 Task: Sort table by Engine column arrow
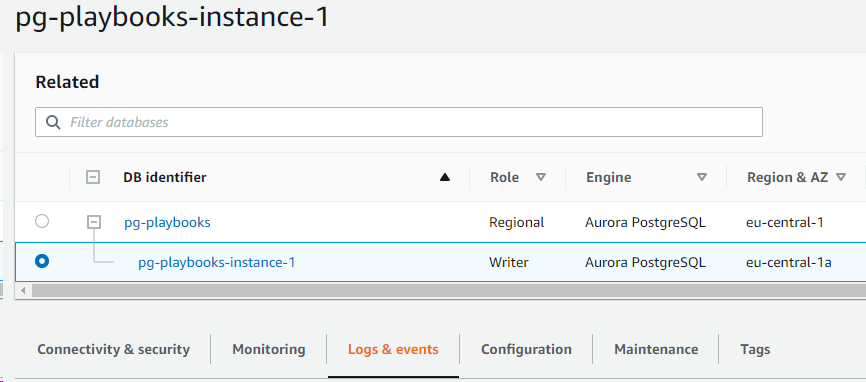click(x=702, y=177)
